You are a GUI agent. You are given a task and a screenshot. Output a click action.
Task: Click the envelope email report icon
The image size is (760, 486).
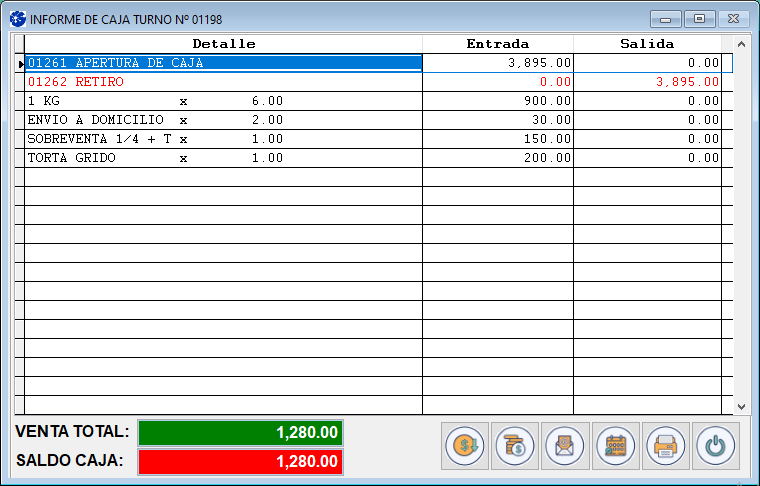(564, 446)
